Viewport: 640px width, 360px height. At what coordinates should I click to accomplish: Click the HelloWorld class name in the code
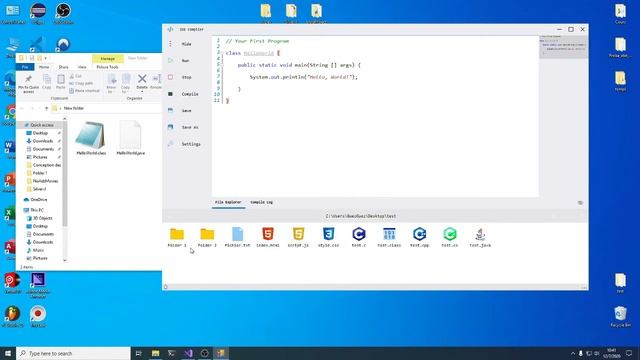(259, 53)
